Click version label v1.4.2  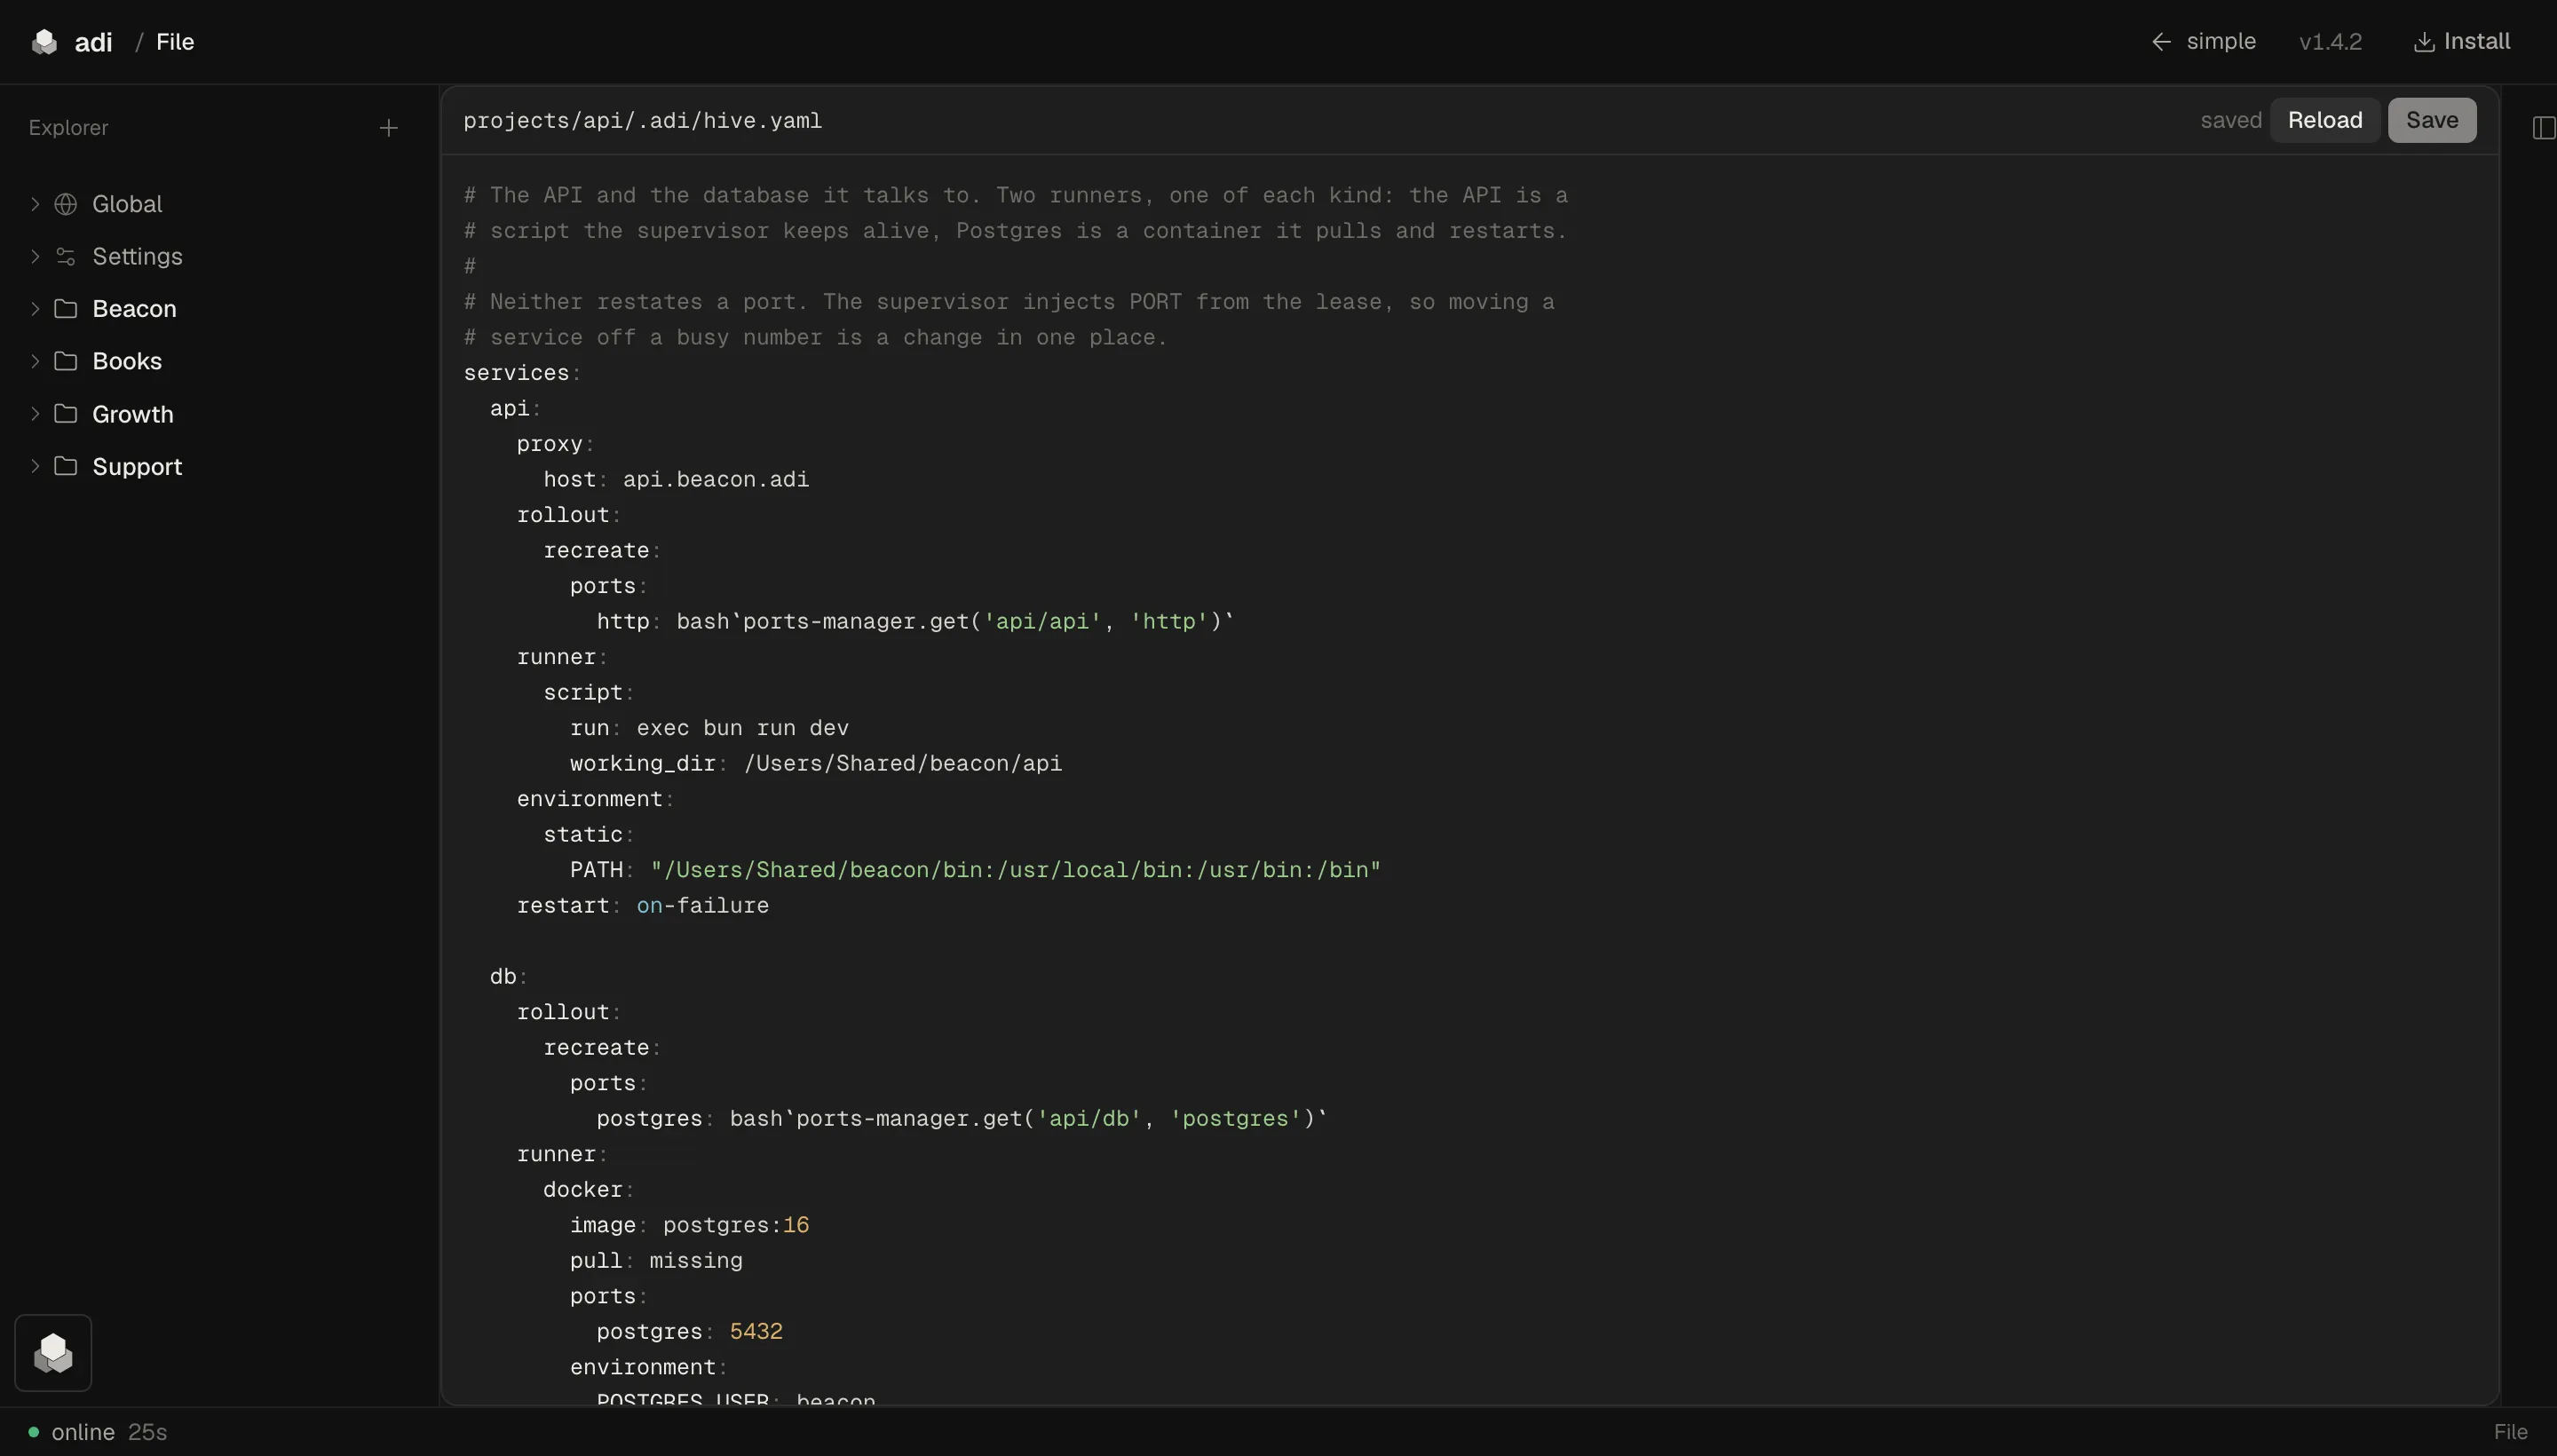click(x=2330, y=42)
